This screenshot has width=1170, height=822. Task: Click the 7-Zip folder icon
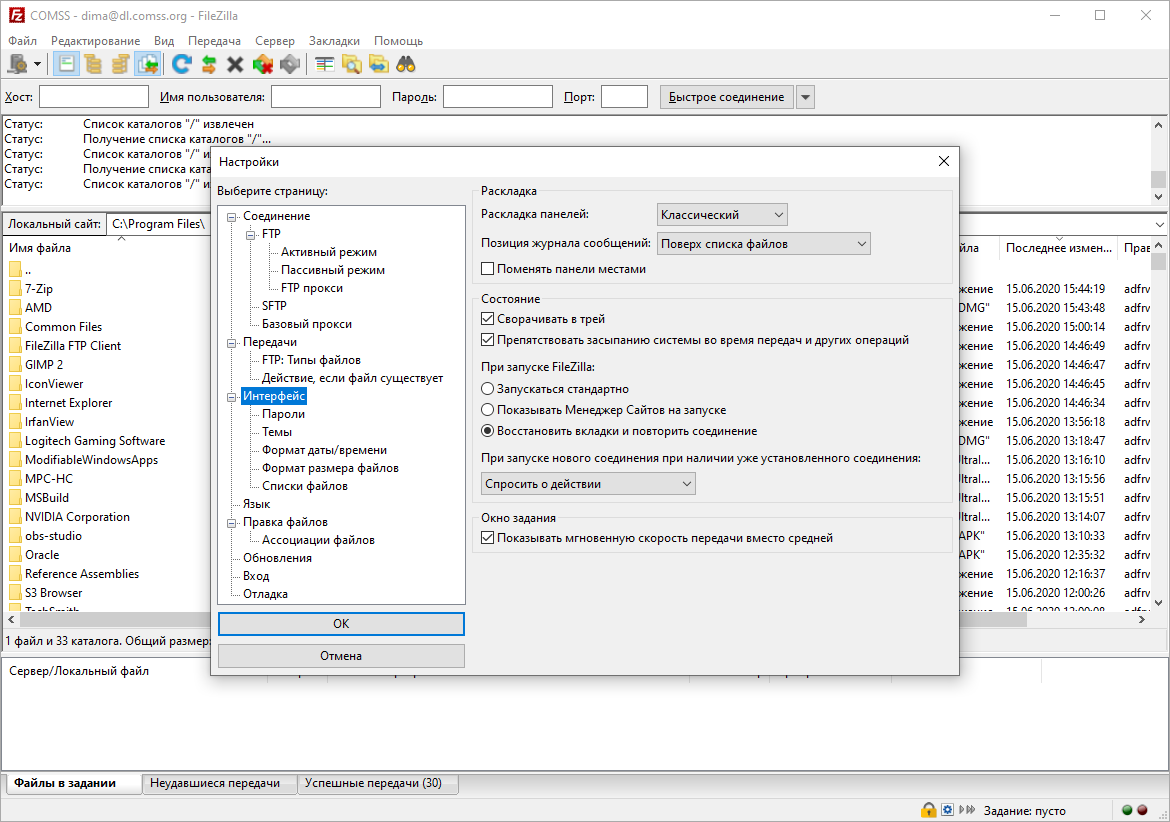point(15,289)
